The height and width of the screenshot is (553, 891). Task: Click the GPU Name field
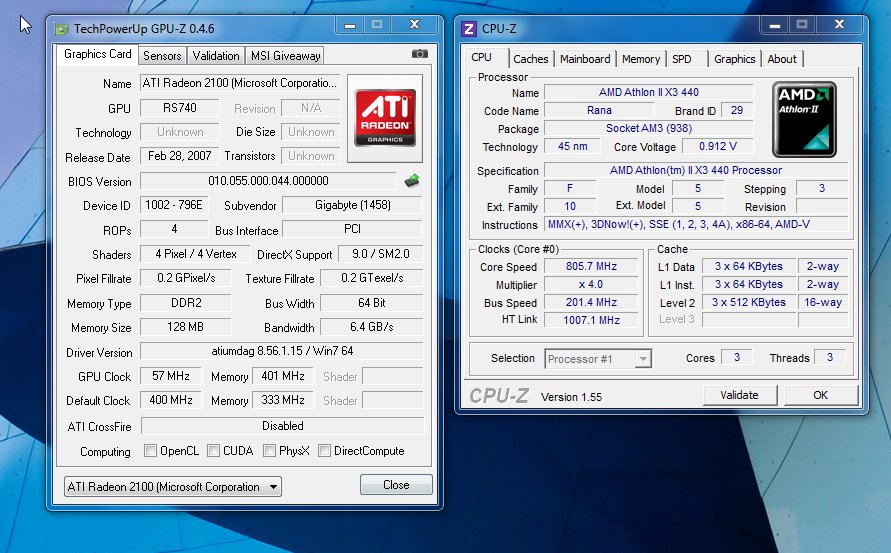tap(240, 83)
